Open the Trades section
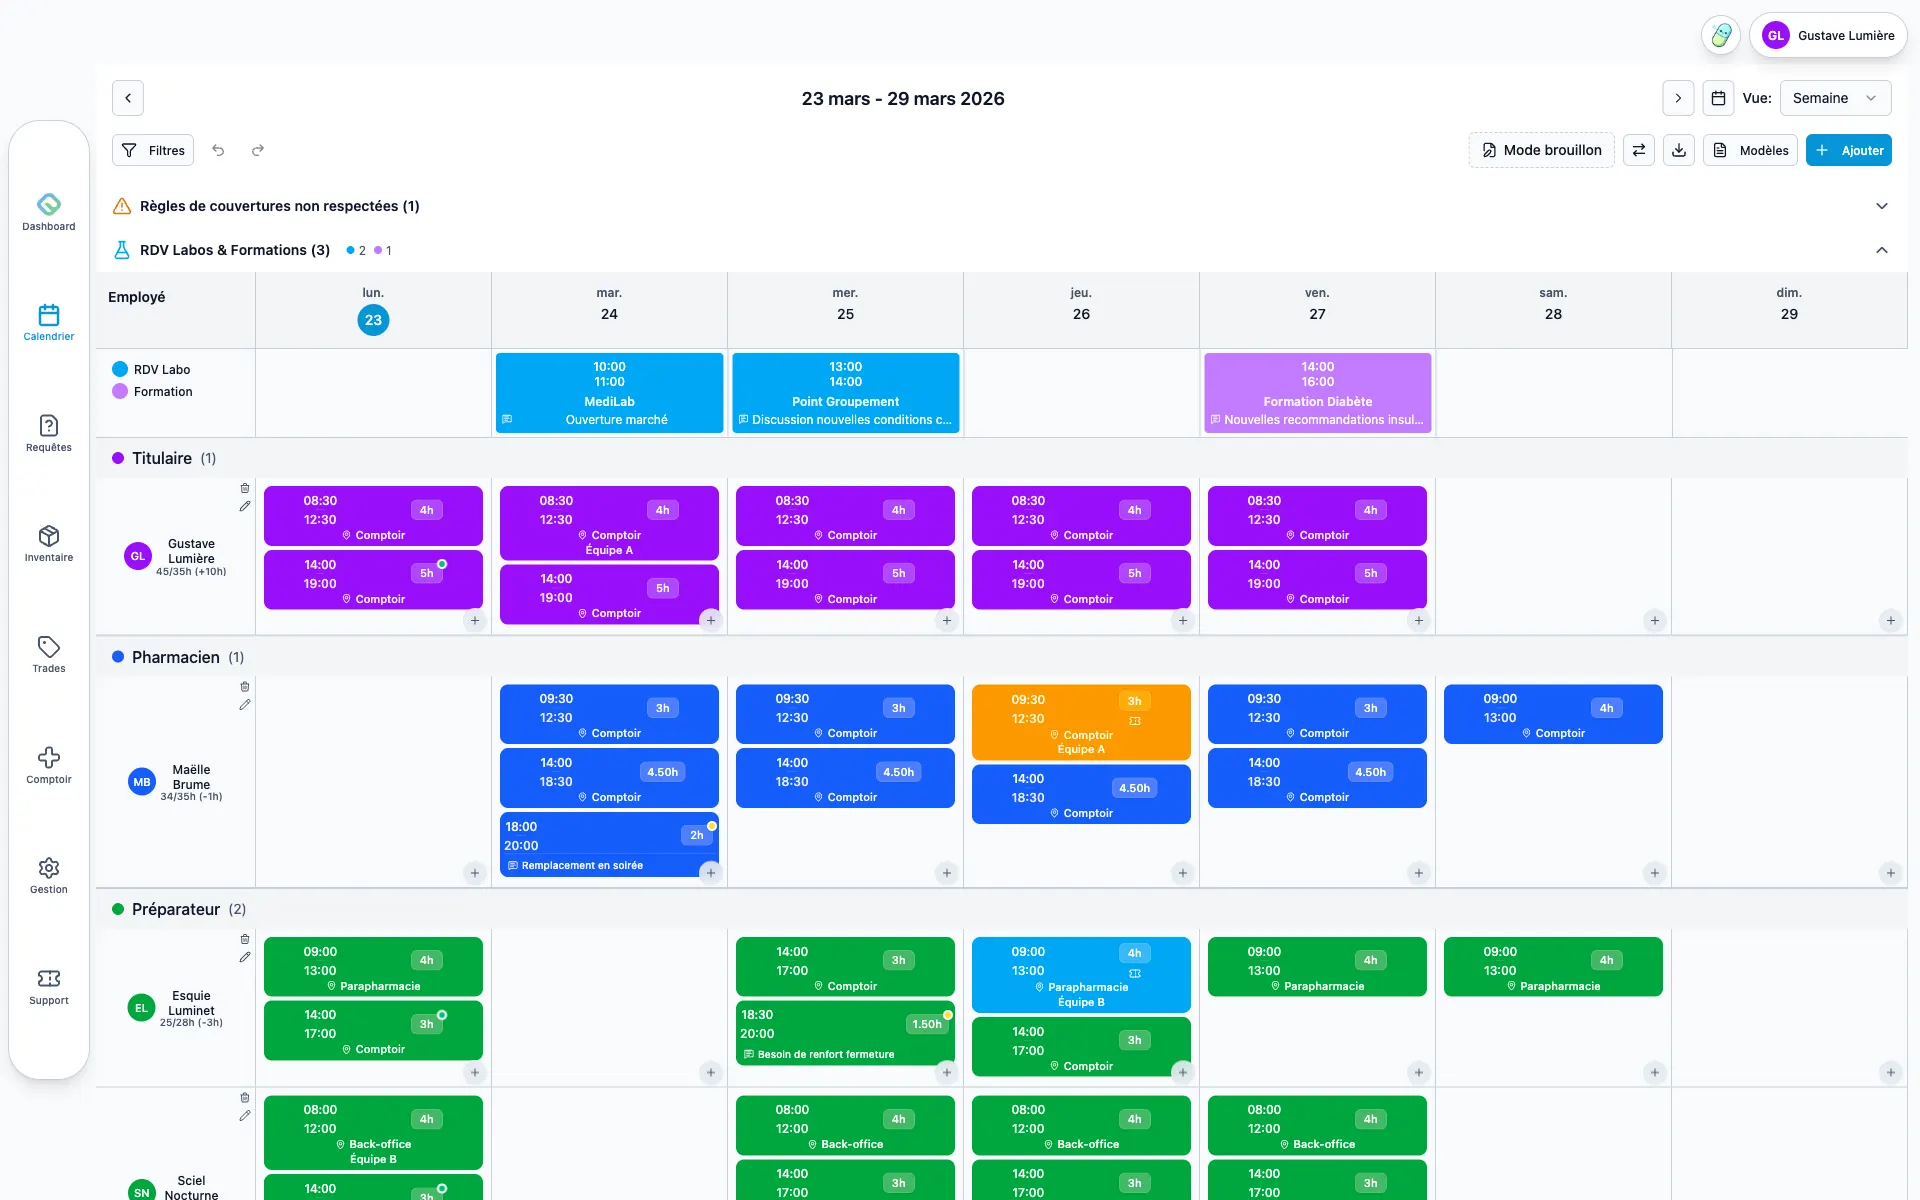Image resolution: width=1920 pixels, height=1200 pixels. point(48,654)
